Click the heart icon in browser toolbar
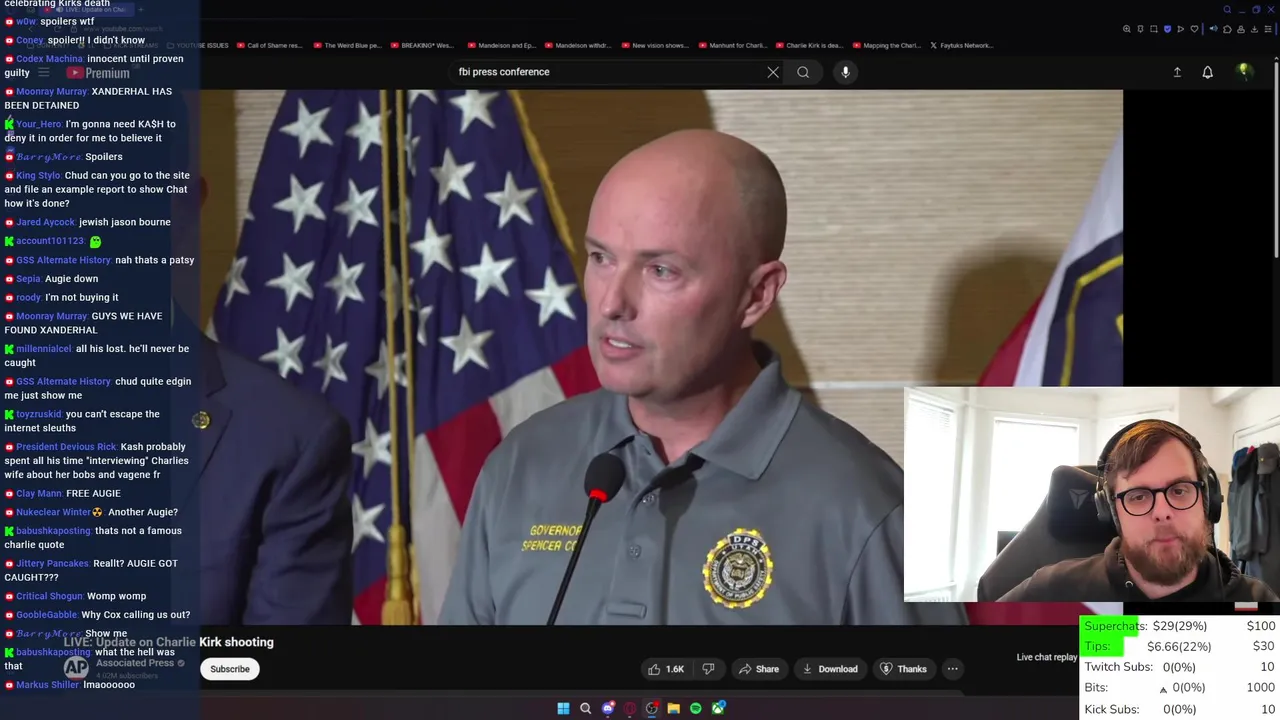The image size is (1280, 720). tap(1192, 29)
